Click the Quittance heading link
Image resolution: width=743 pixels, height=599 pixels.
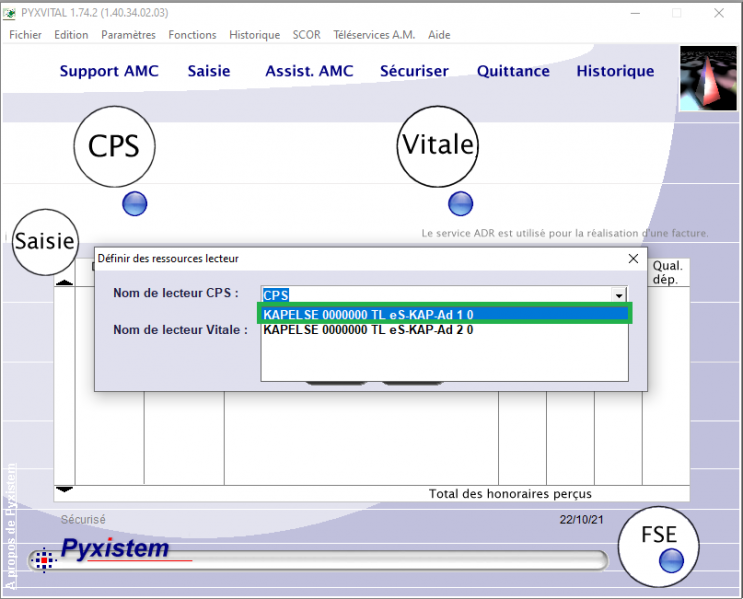tap(513, 71)
